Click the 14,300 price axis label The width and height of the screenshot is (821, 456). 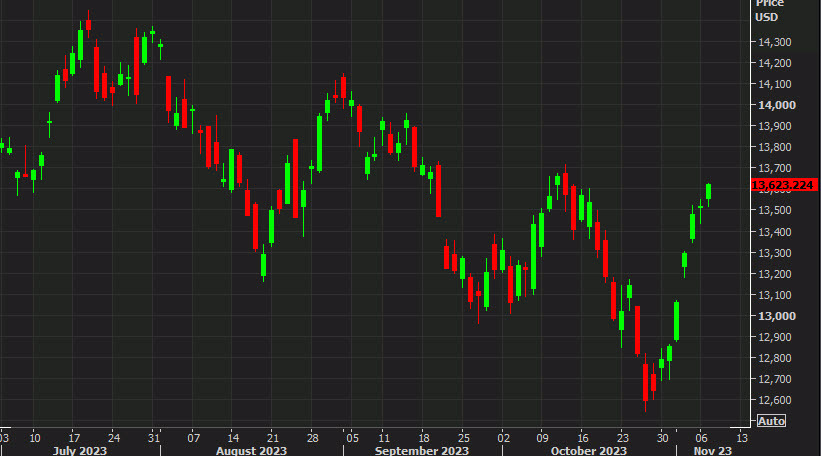[774, 42]
